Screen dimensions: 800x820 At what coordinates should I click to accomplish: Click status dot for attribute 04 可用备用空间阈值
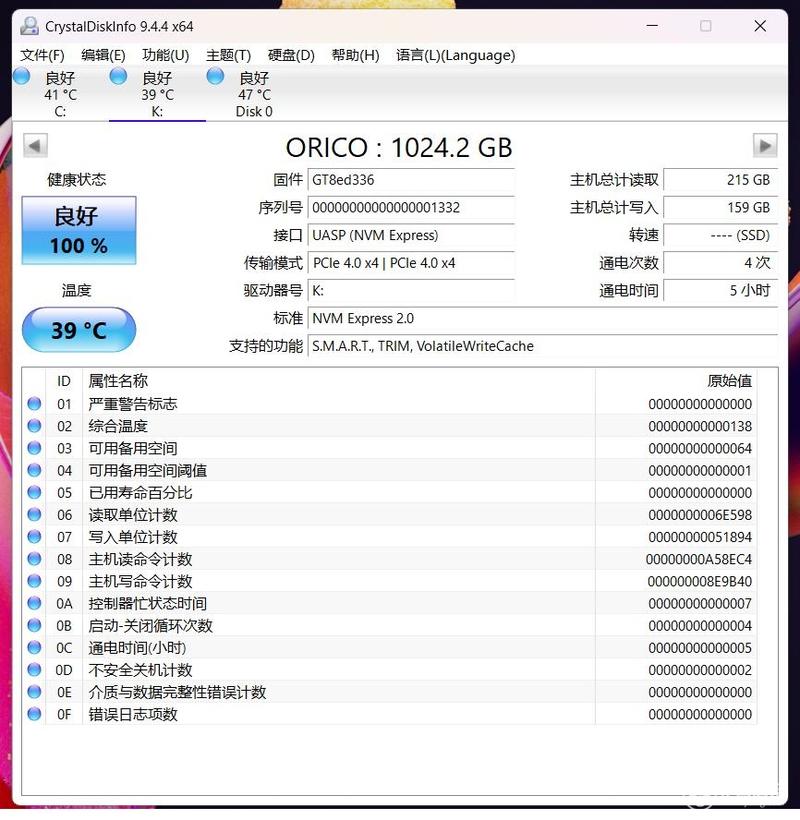35,470
